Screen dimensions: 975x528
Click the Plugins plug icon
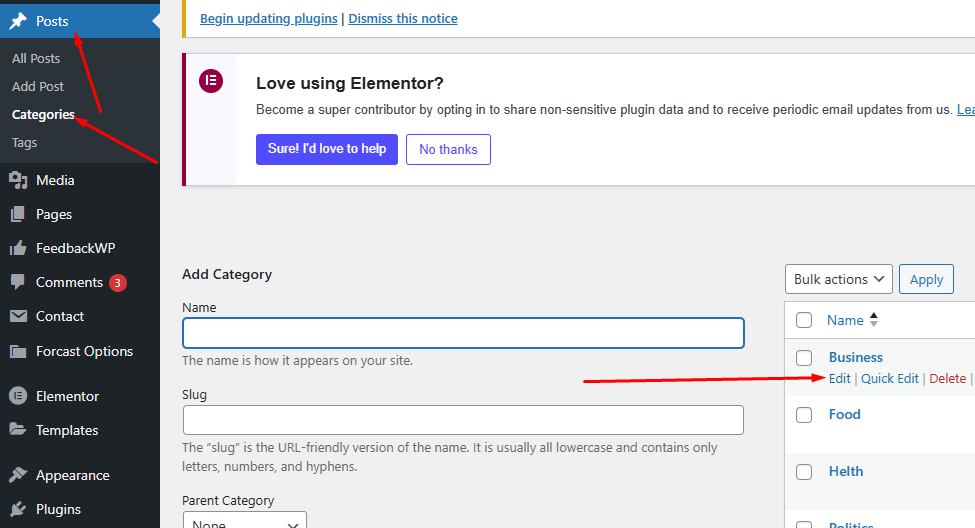click(18, 509)
